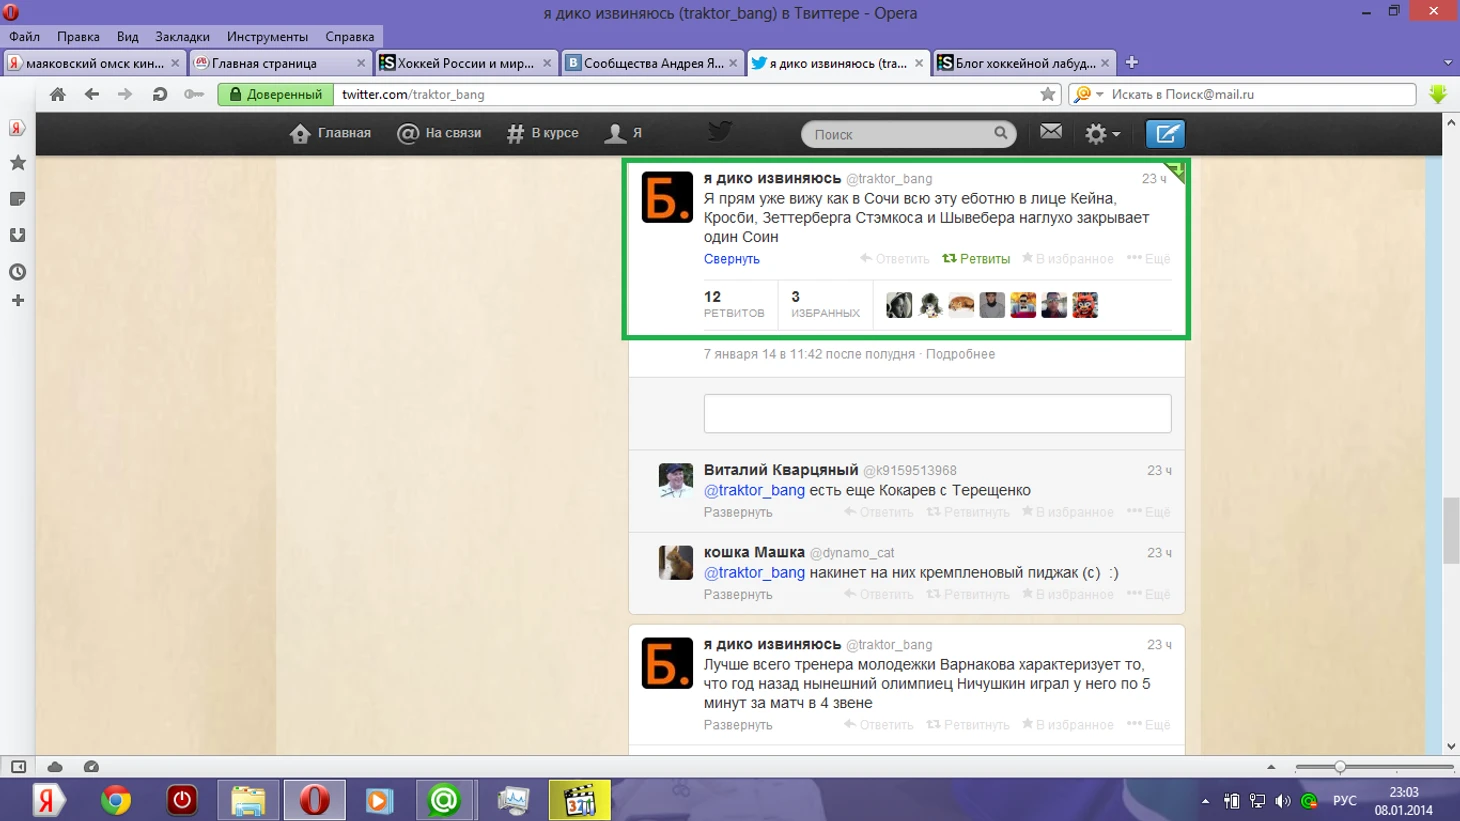This screenshot has width=1460, height=821.
Task: Click the browser reload button
Action: [x=159, y=94]
